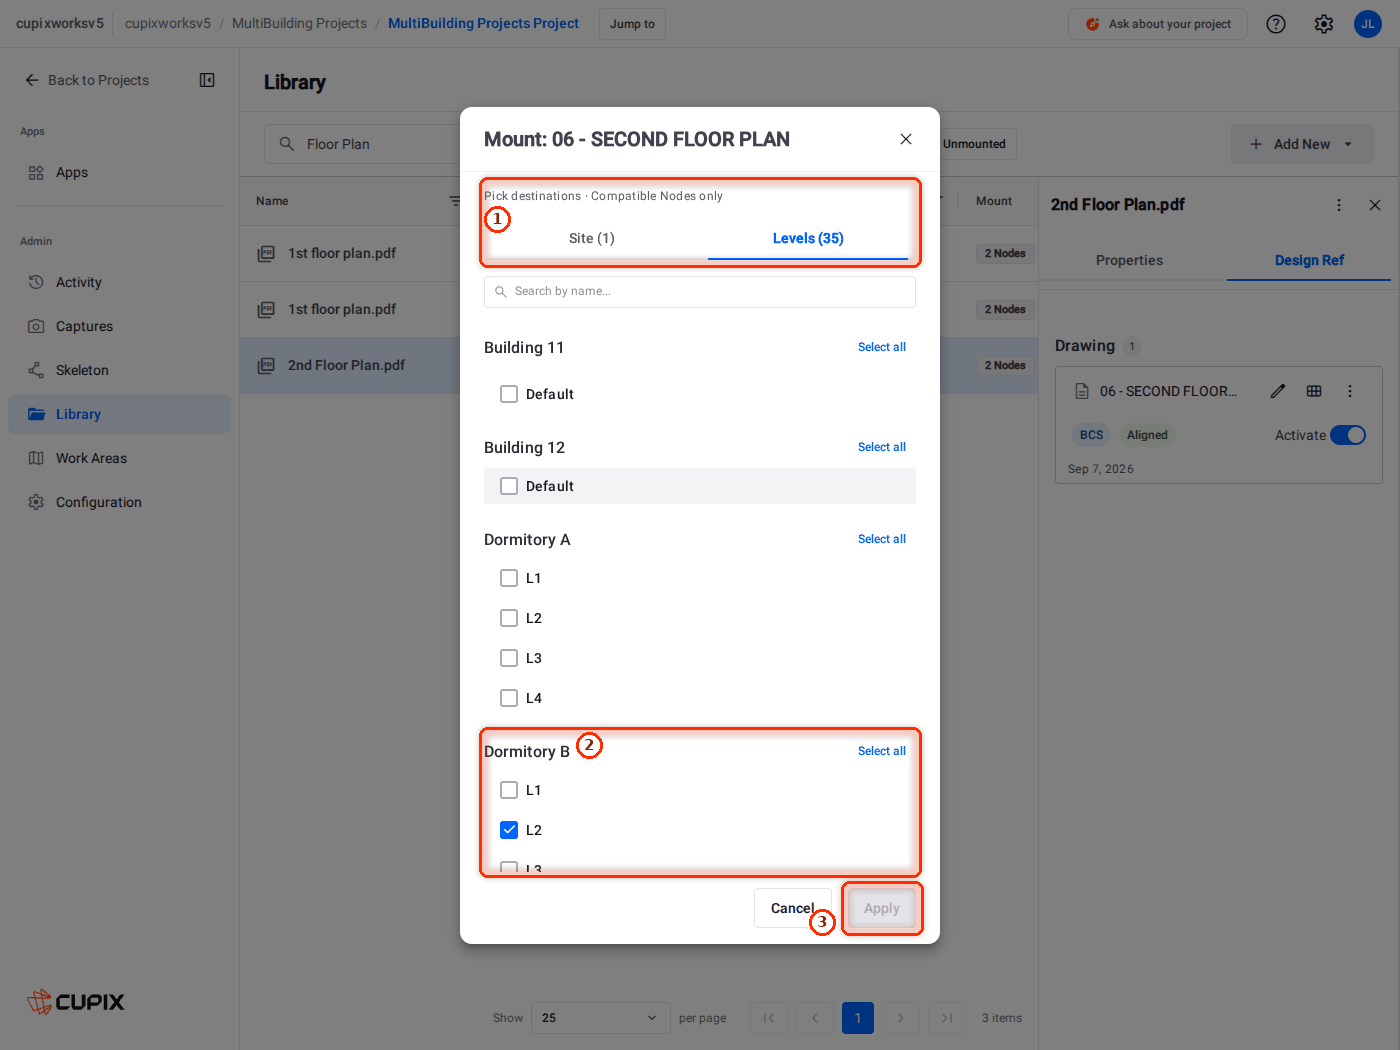Open drawing card three-dot menu
The image size is (1400, 1050).
1350,391
